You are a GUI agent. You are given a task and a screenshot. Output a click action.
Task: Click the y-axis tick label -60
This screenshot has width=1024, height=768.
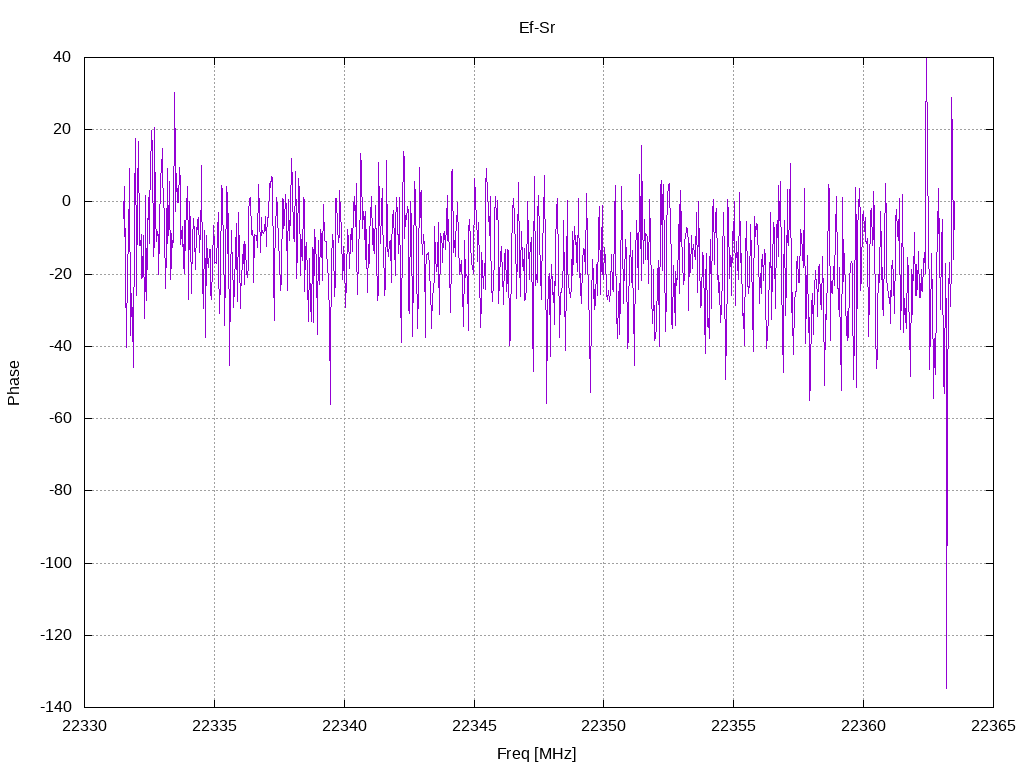click(60, 418)
